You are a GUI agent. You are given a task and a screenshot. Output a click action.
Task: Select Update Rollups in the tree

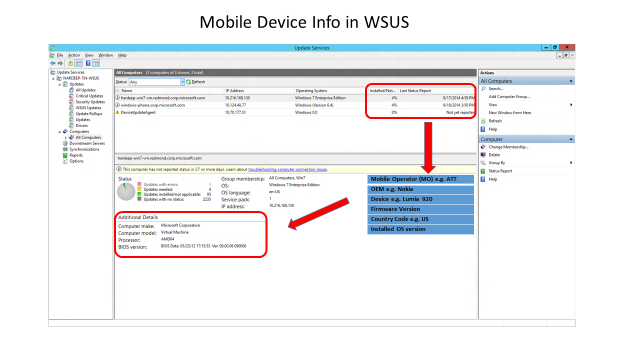click(x=89, y=113)
